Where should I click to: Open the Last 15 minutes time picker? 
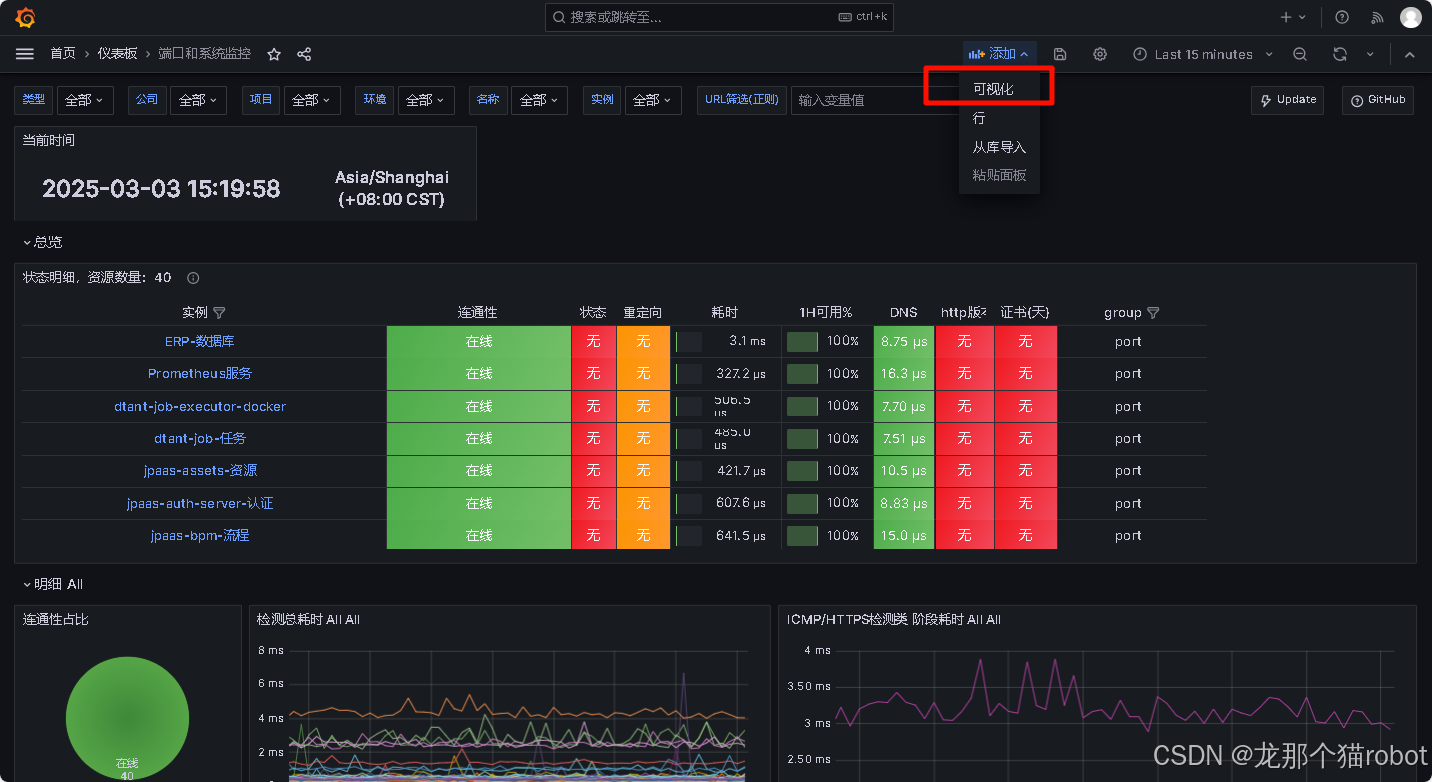[1203, 54]
